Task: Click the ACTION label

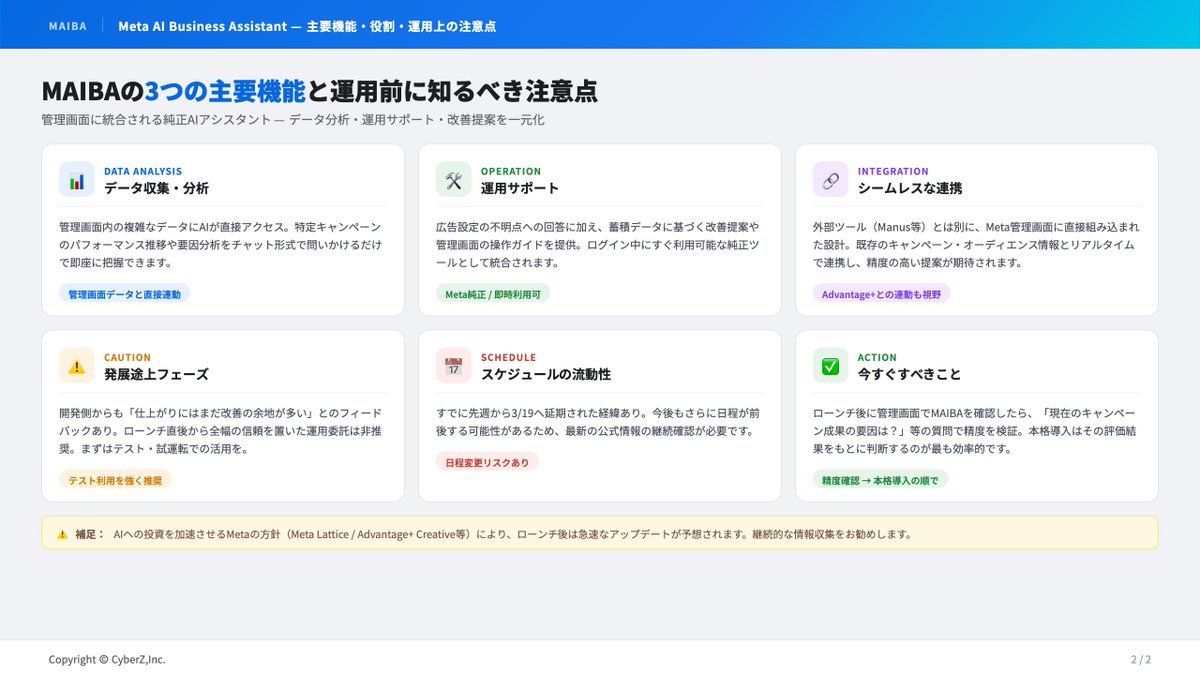Action: pyautogui.click(x=877, y=357)
